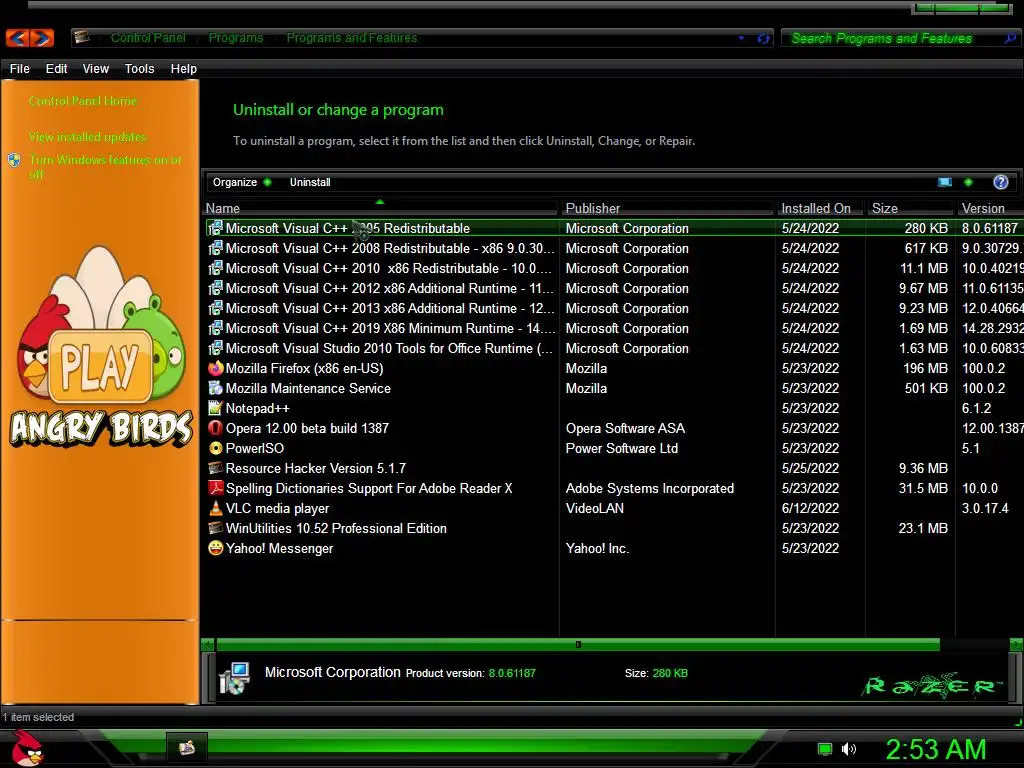This screenshot has width=1024, height=768.
Task: Click the forward navigation arrow
Action: pyautogui.click(x=41, y=38)
